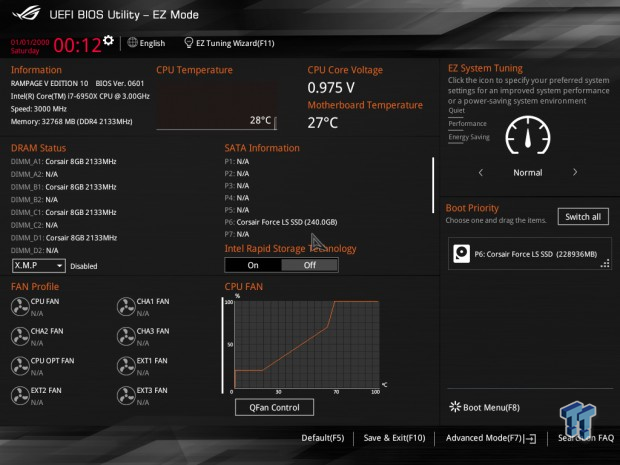Image resolution: width=620 pixels, height=465 pixels.
Task: Click the SATA Information scrollbar
Action: tap(433, 185)
